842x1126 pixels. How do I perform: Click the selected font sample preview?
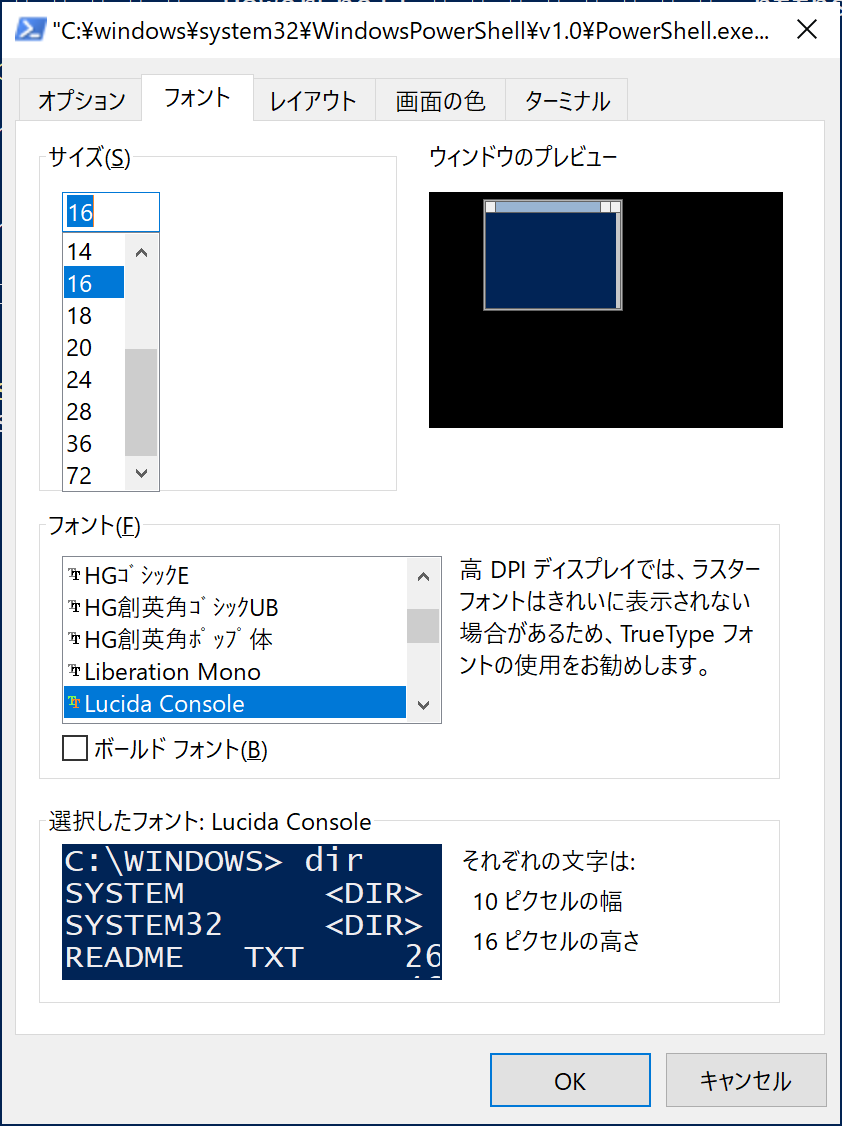pyautogui.click(x=252, y=911)
